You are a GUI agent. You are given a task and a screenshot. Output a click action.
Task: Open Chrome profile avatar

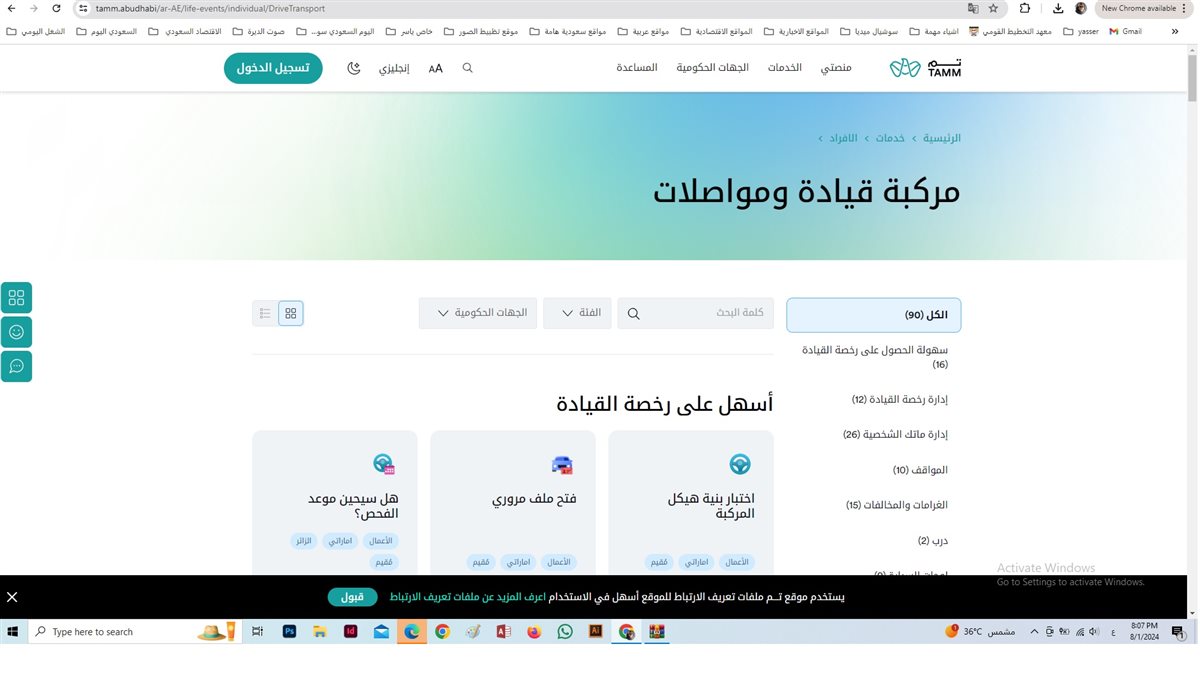pos(1081,8)
